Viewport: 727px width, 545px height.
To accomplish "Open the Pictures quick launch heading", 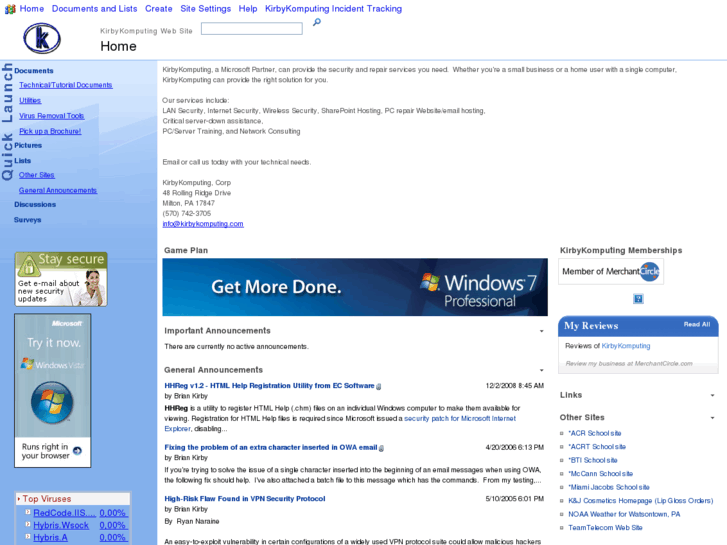I will tap(28, 145).
